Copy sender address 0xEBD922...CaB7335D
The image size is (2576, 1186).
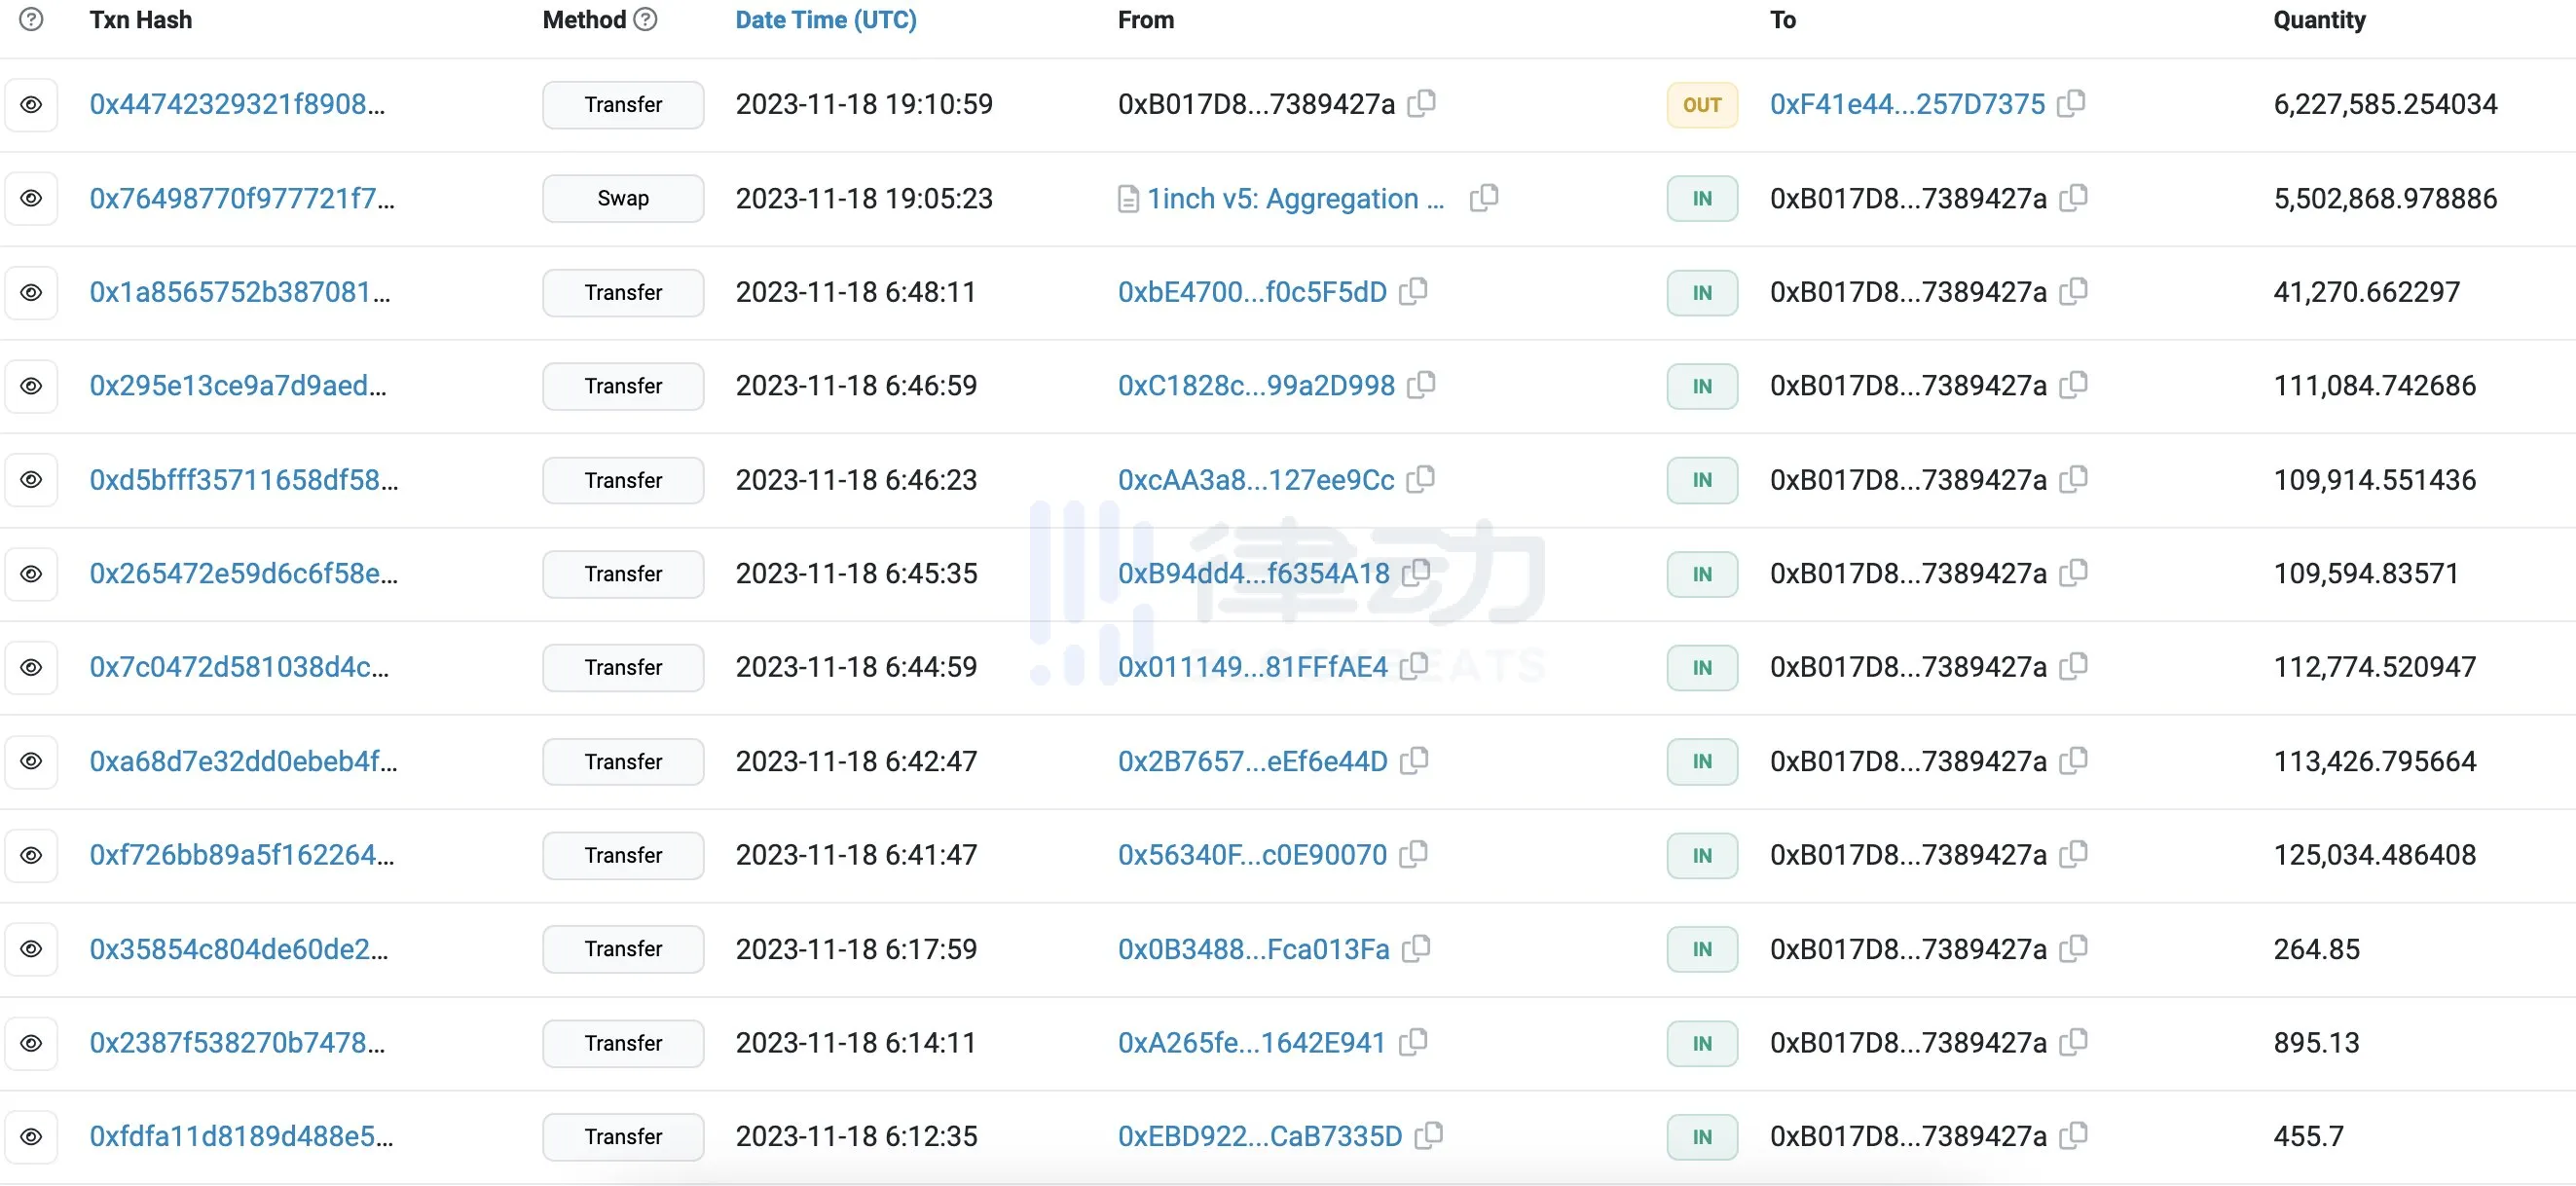point(1429,1135)
